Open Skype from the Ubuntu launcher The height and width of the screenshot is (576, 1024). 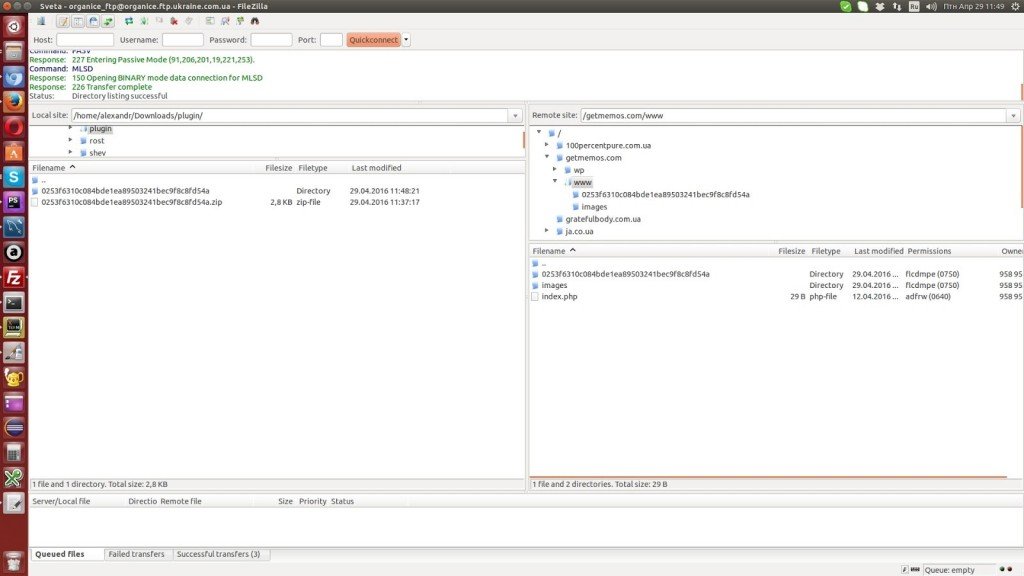pyautogui.click(x=14, y=177)
